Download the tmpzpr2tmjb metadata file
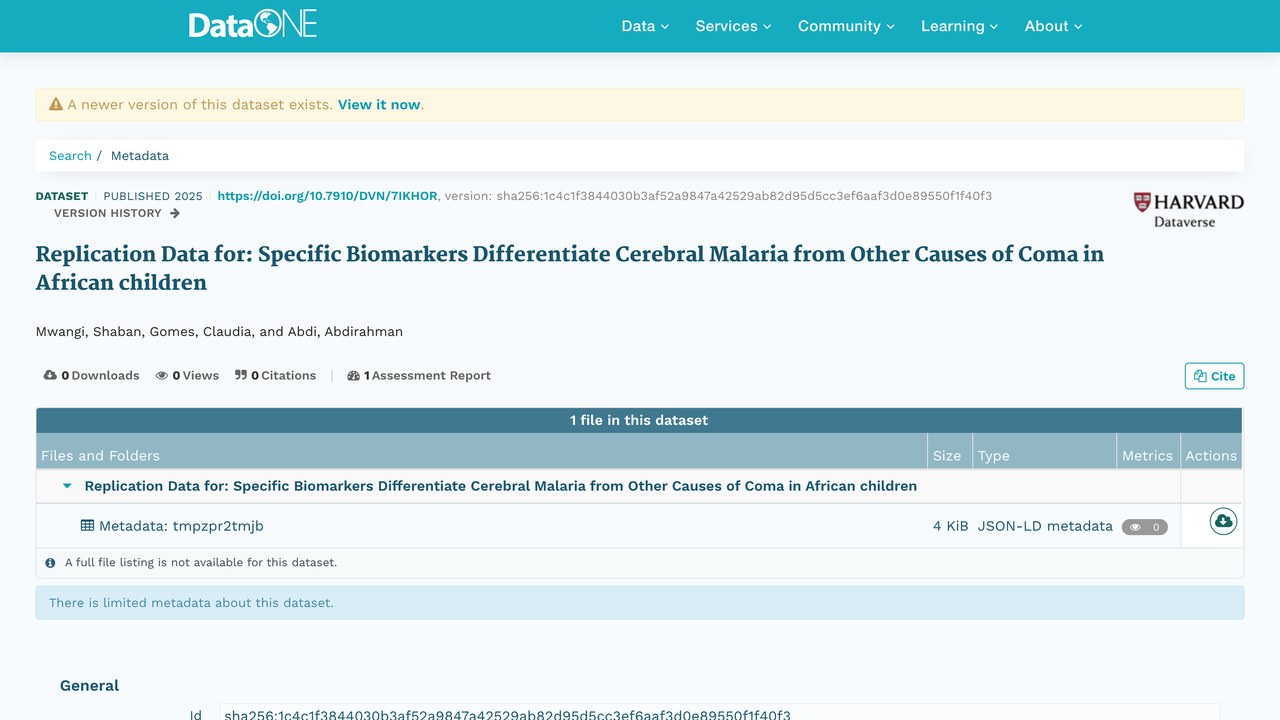The width and height of the screenshot is (1280, 720). click(x=1223, y=521)
